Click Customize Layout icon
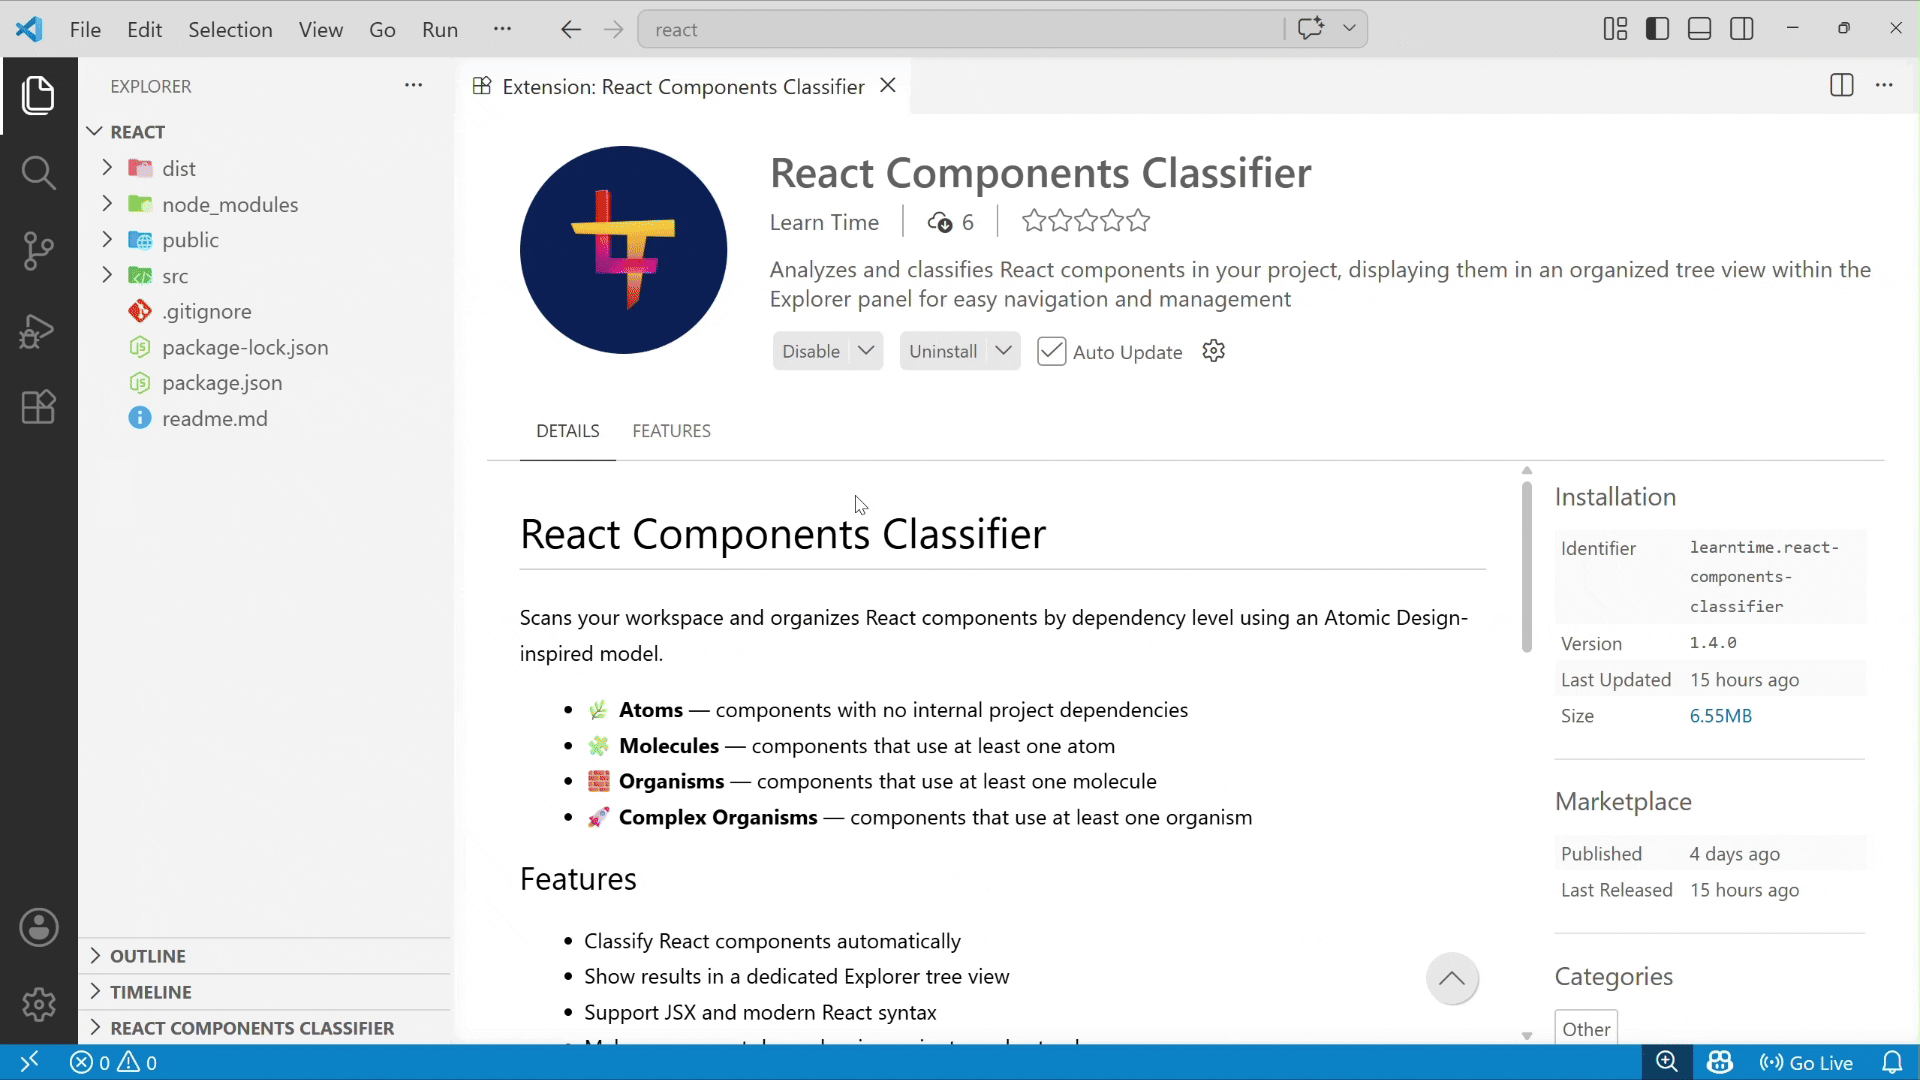The image size is (1920, 1080). (1615, 29)
